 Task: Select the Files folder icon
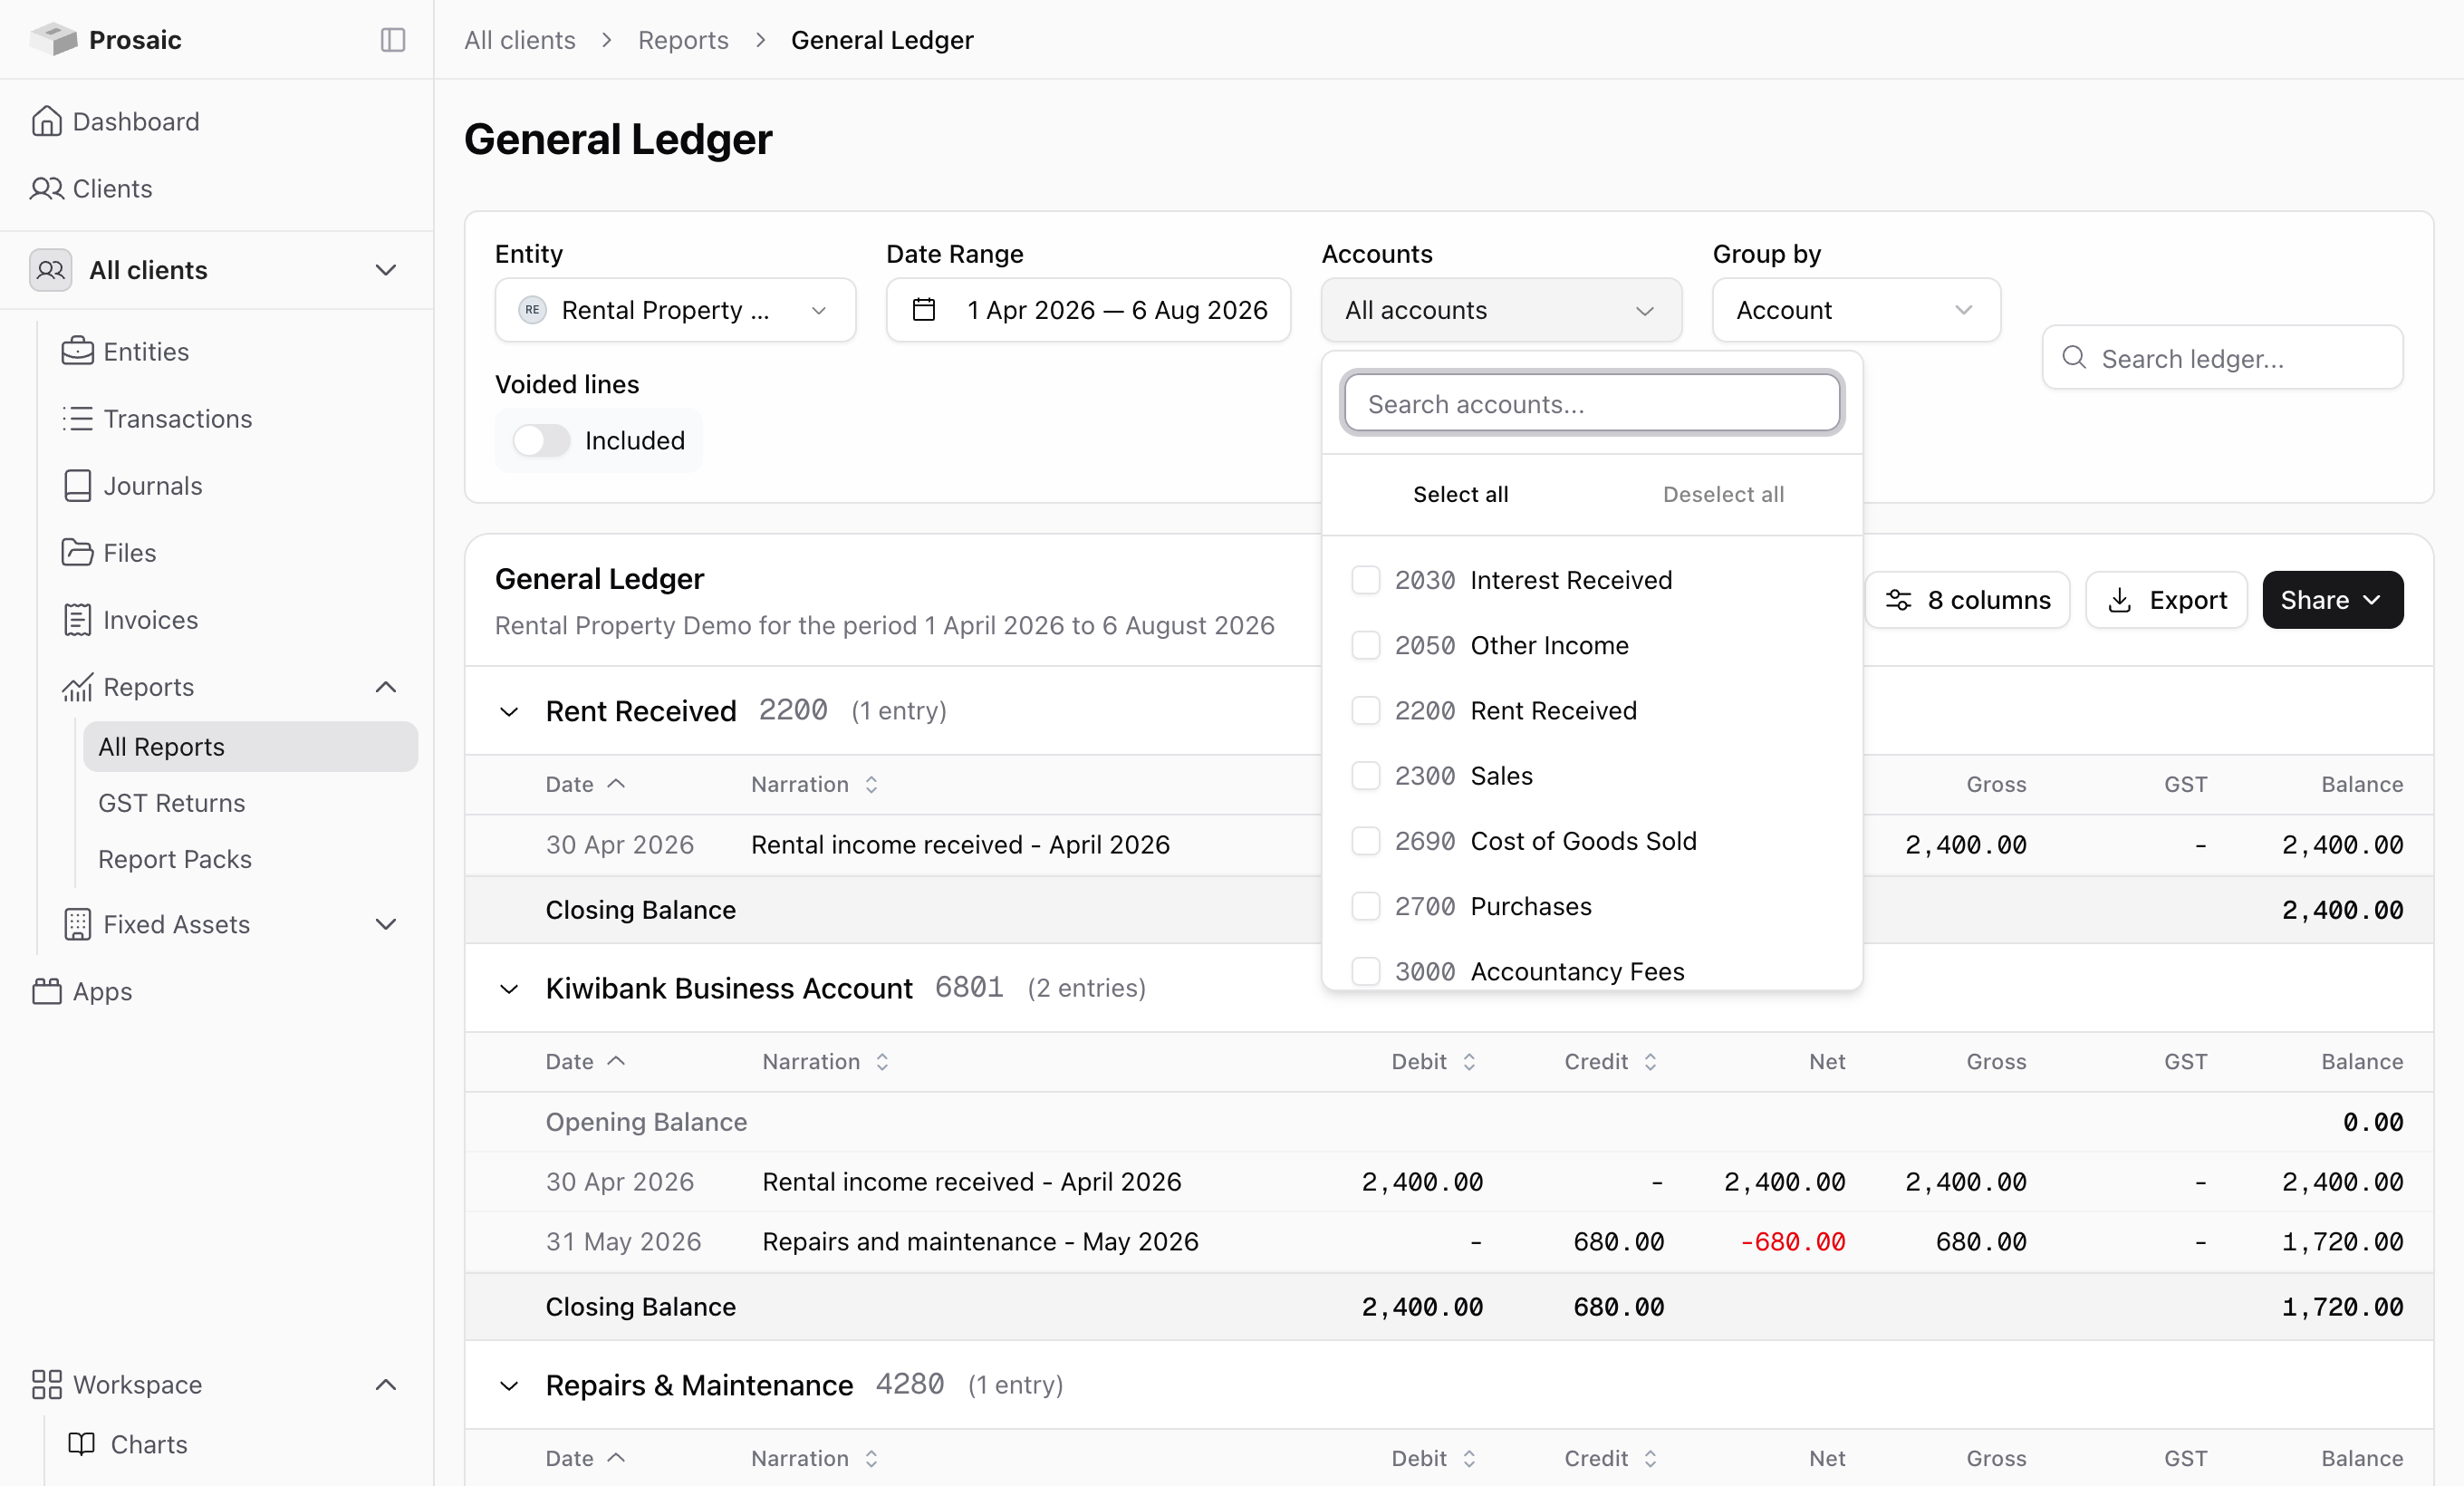click(x=77, y=552)
